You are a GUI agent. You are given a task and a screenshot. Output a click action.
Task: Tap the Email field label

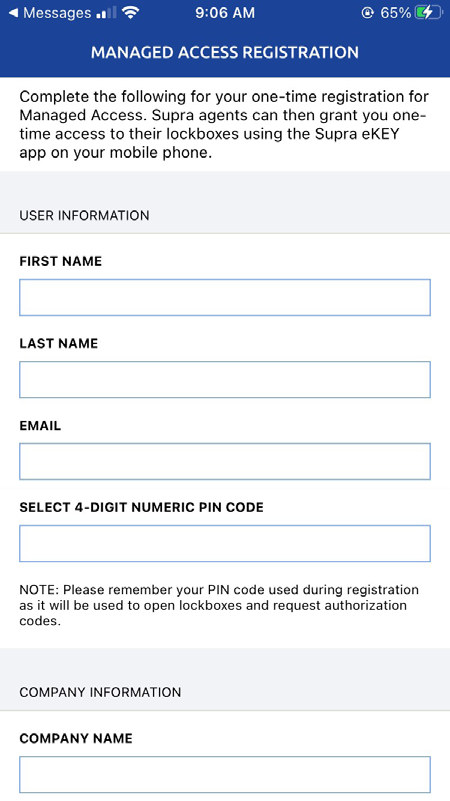pos(40,426)
